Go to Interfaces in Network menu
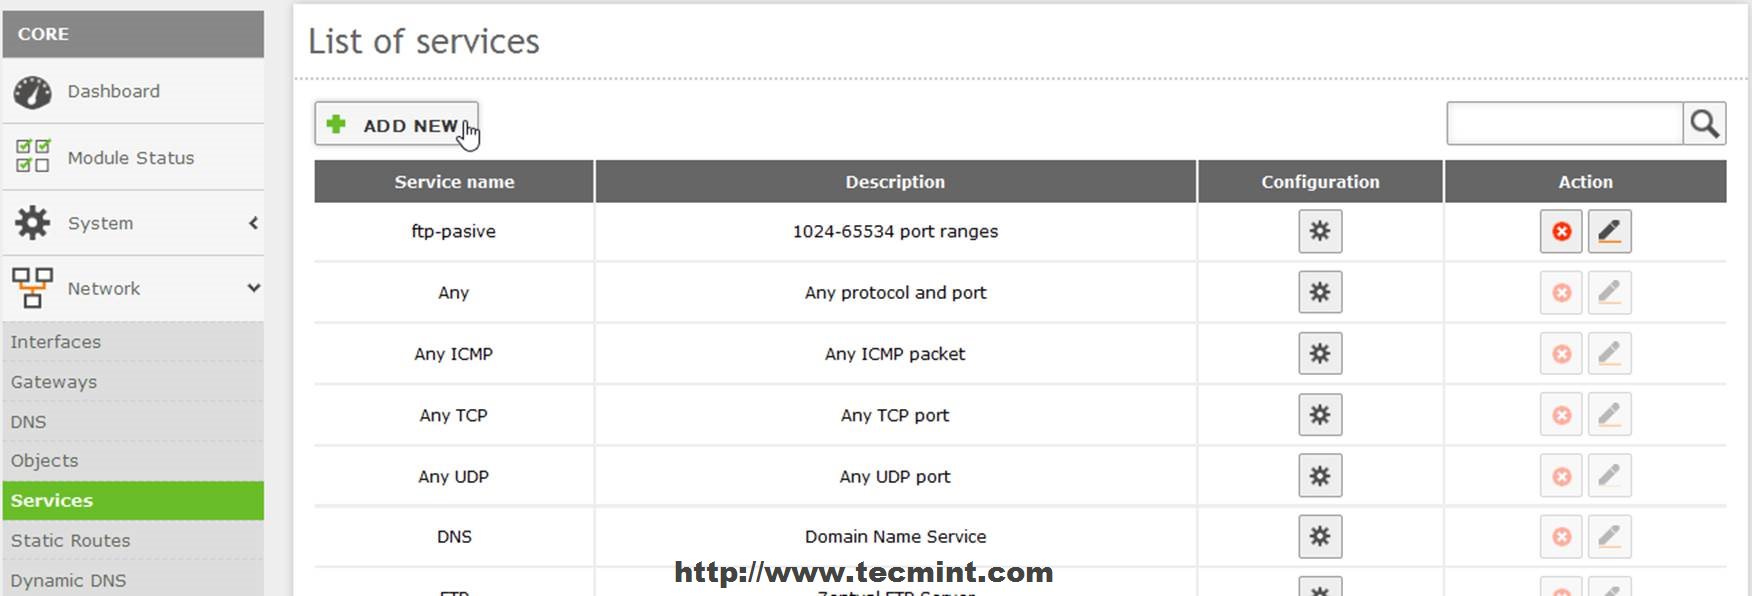This screenshot has width=1752, height=596. [x=56, y=342]
